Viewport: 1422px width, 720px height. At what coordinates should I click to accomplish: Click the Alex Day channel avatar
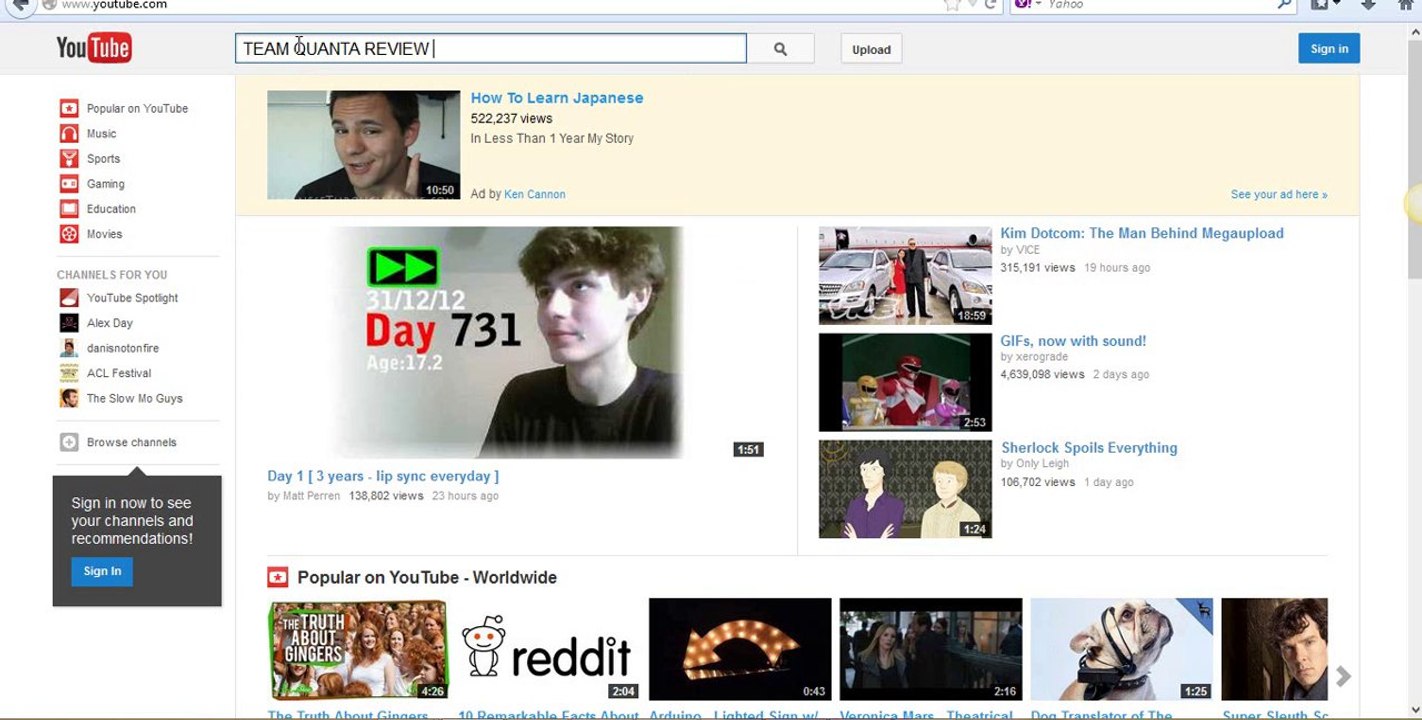(x=69, y=322)
